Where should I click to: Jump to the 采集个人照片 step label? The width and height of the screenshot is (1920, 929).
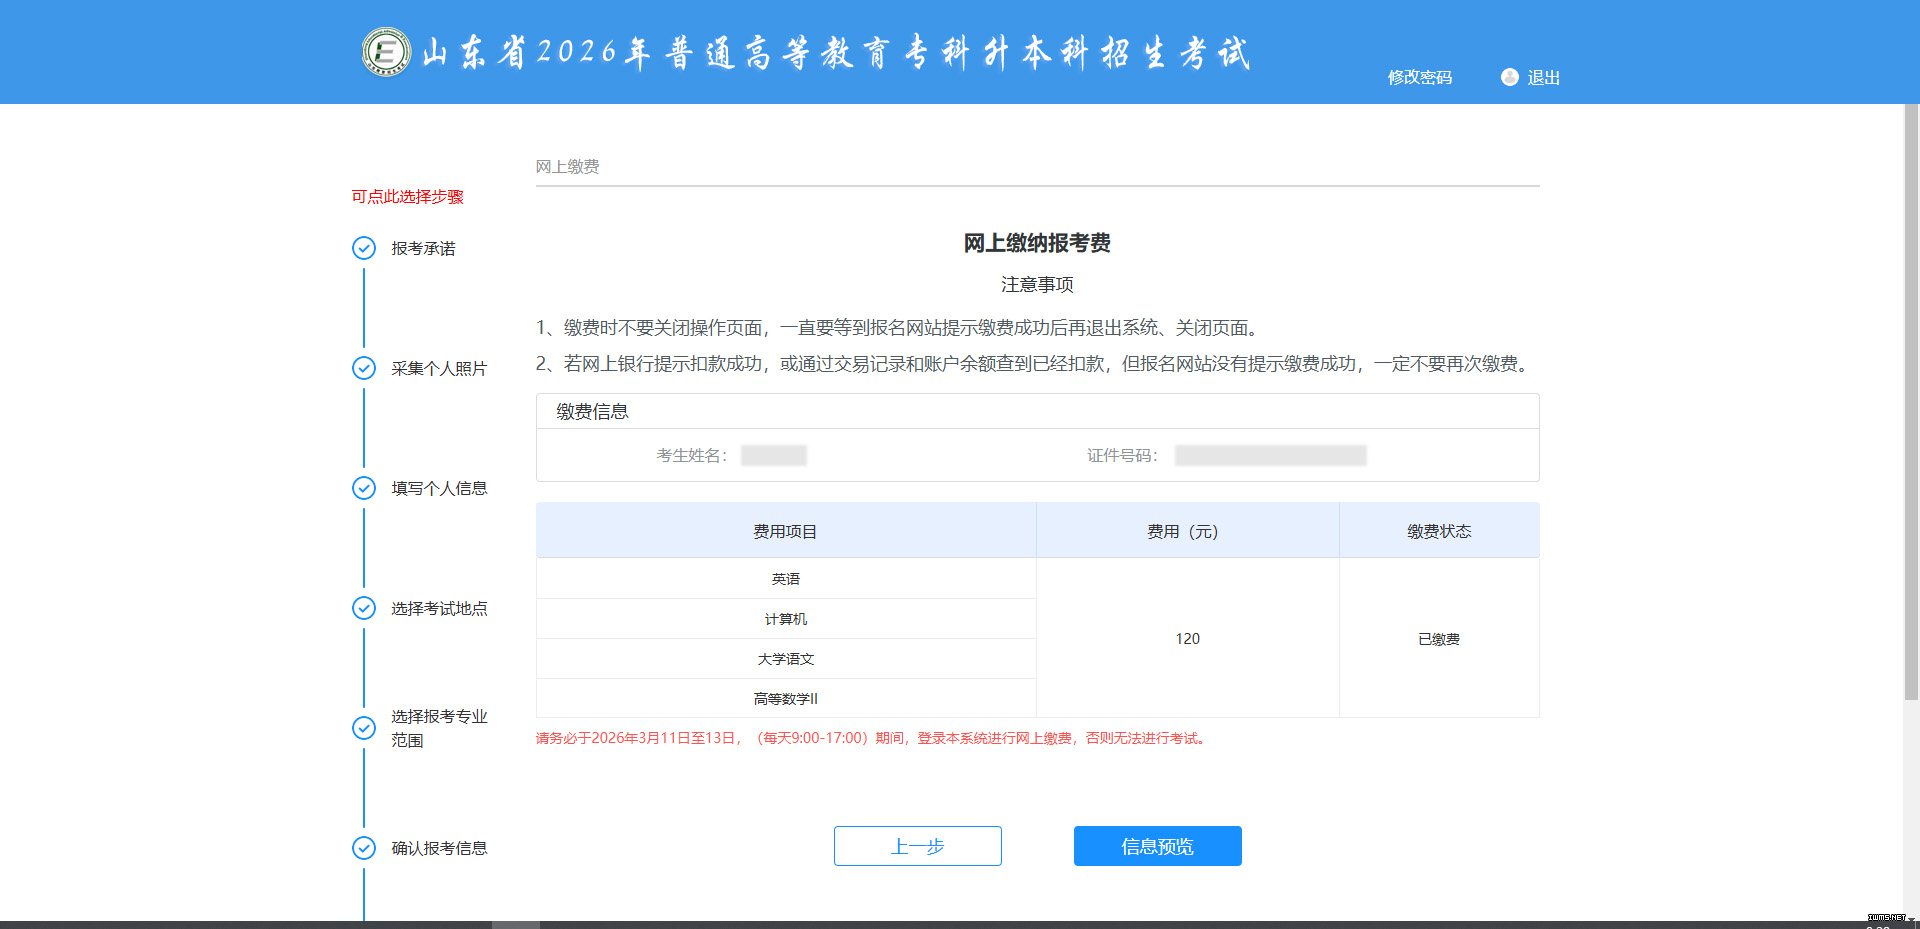pos(439,368)
